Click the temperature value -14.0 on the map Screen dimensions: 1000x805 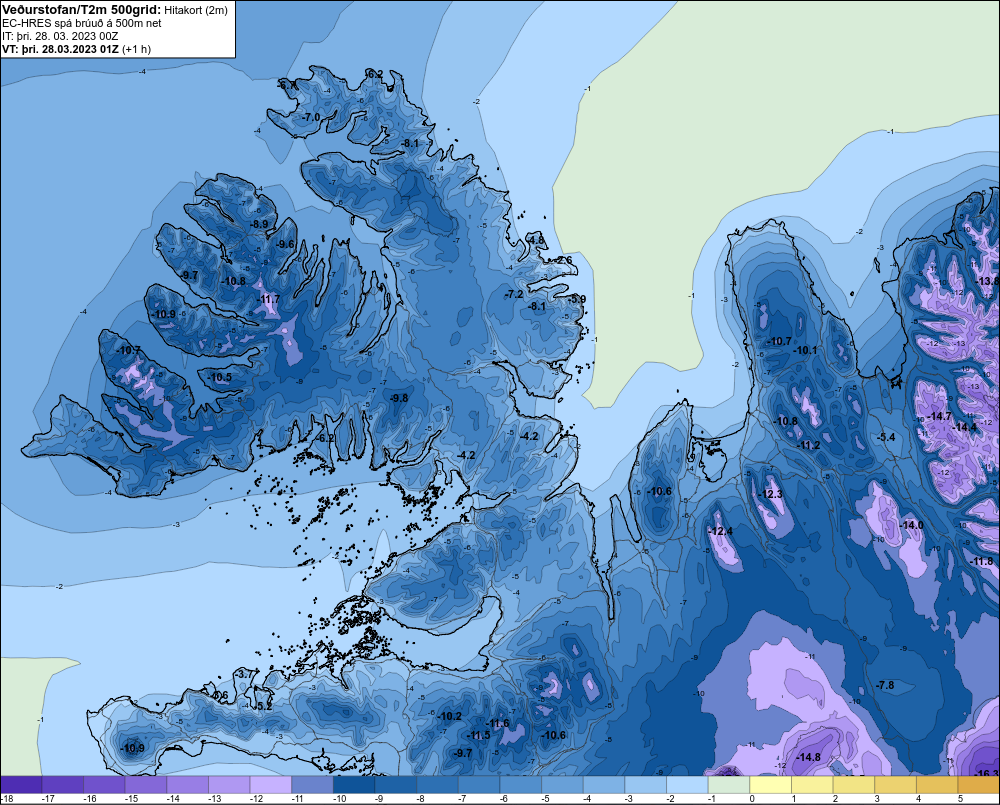point(911,525)
